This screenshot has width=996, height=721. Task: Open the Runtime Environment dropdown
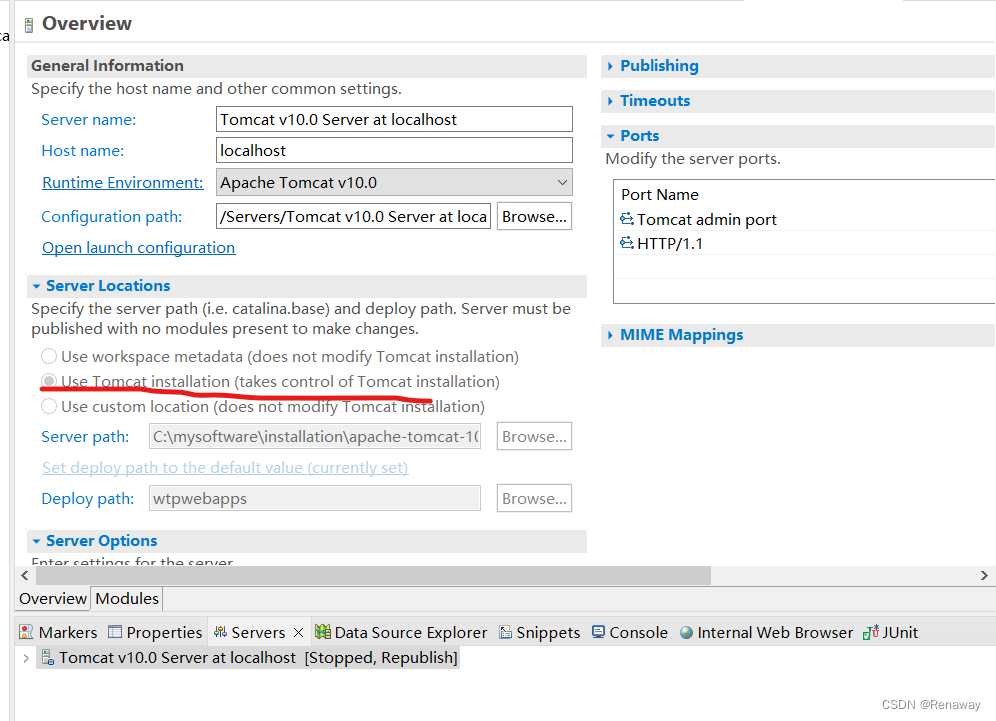[561, 182]
